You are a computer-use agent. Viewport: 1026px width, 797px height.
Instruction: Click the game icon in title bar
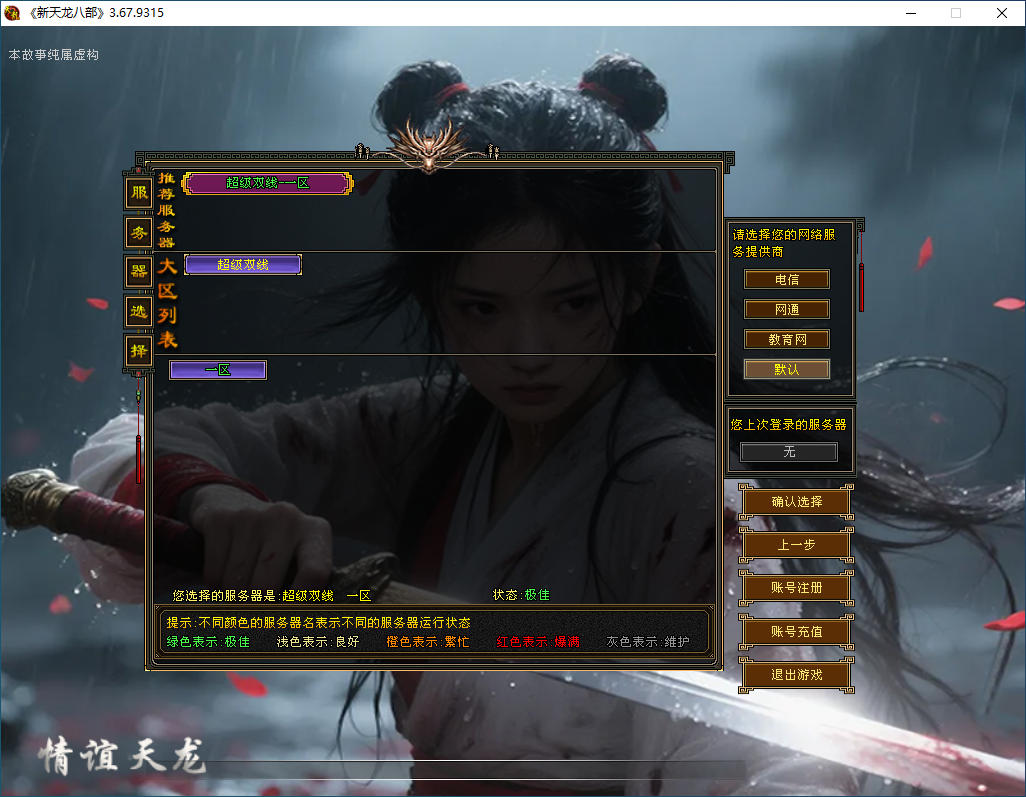coord(12,12)
